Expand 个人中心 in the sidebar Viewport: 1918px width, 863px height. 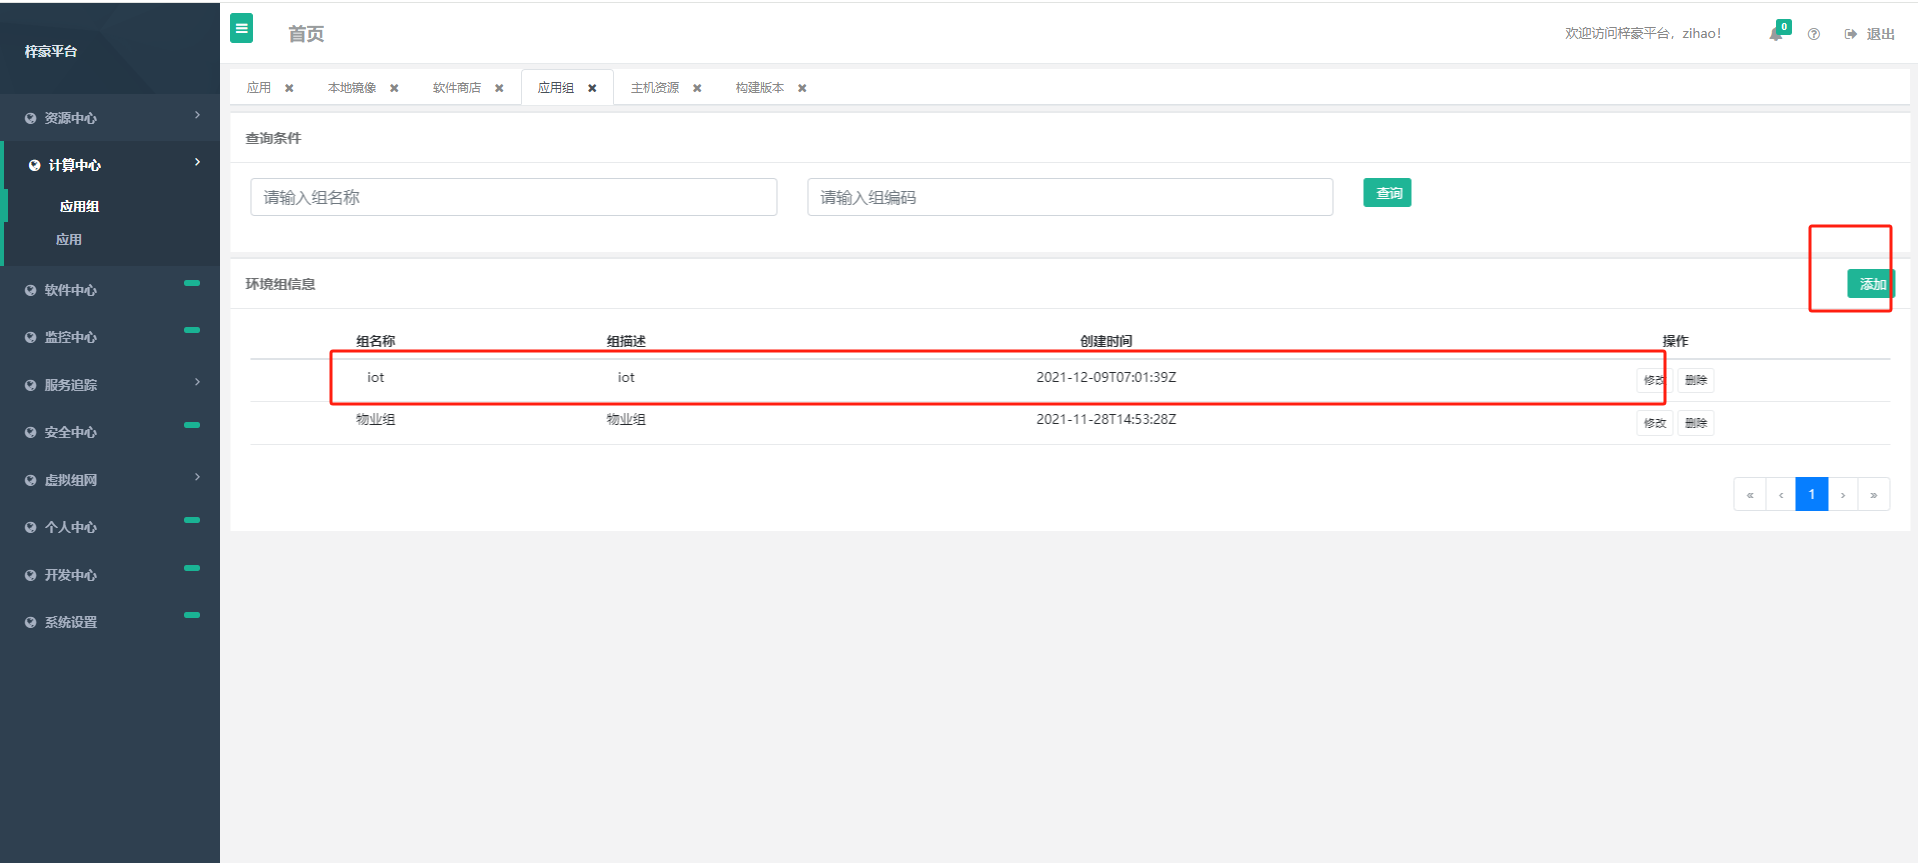click(110, 527)
